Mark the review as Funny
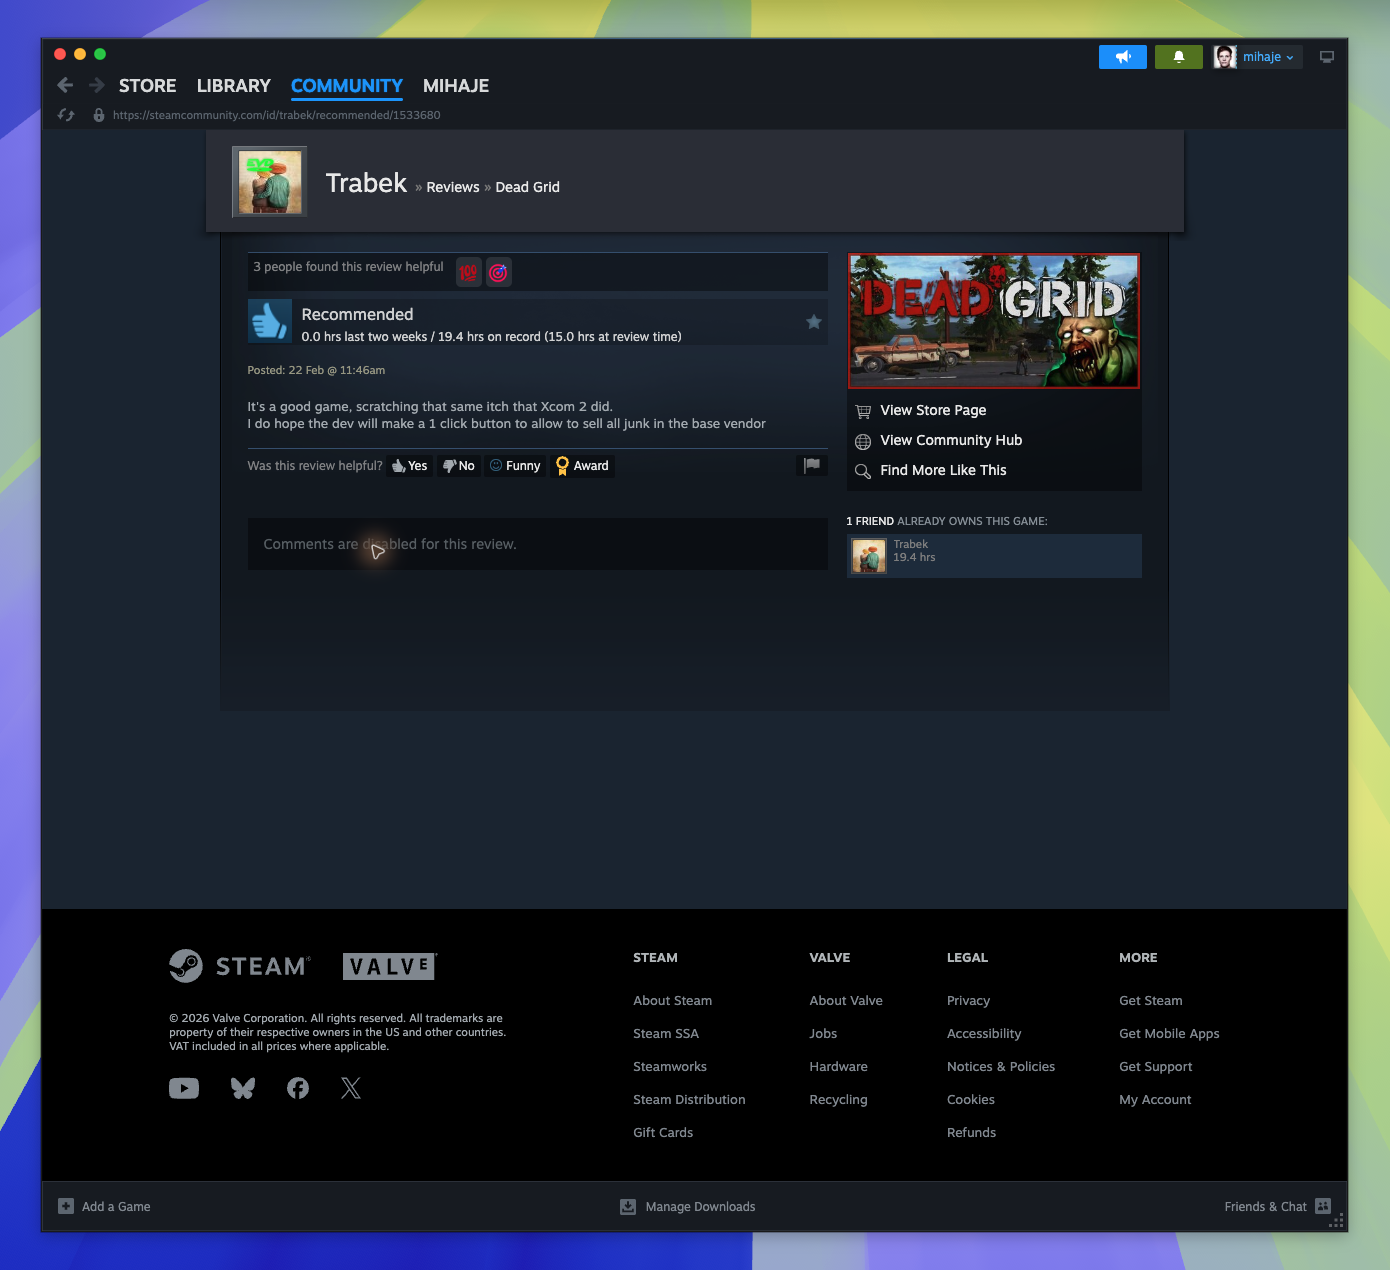 pos(515,466)
